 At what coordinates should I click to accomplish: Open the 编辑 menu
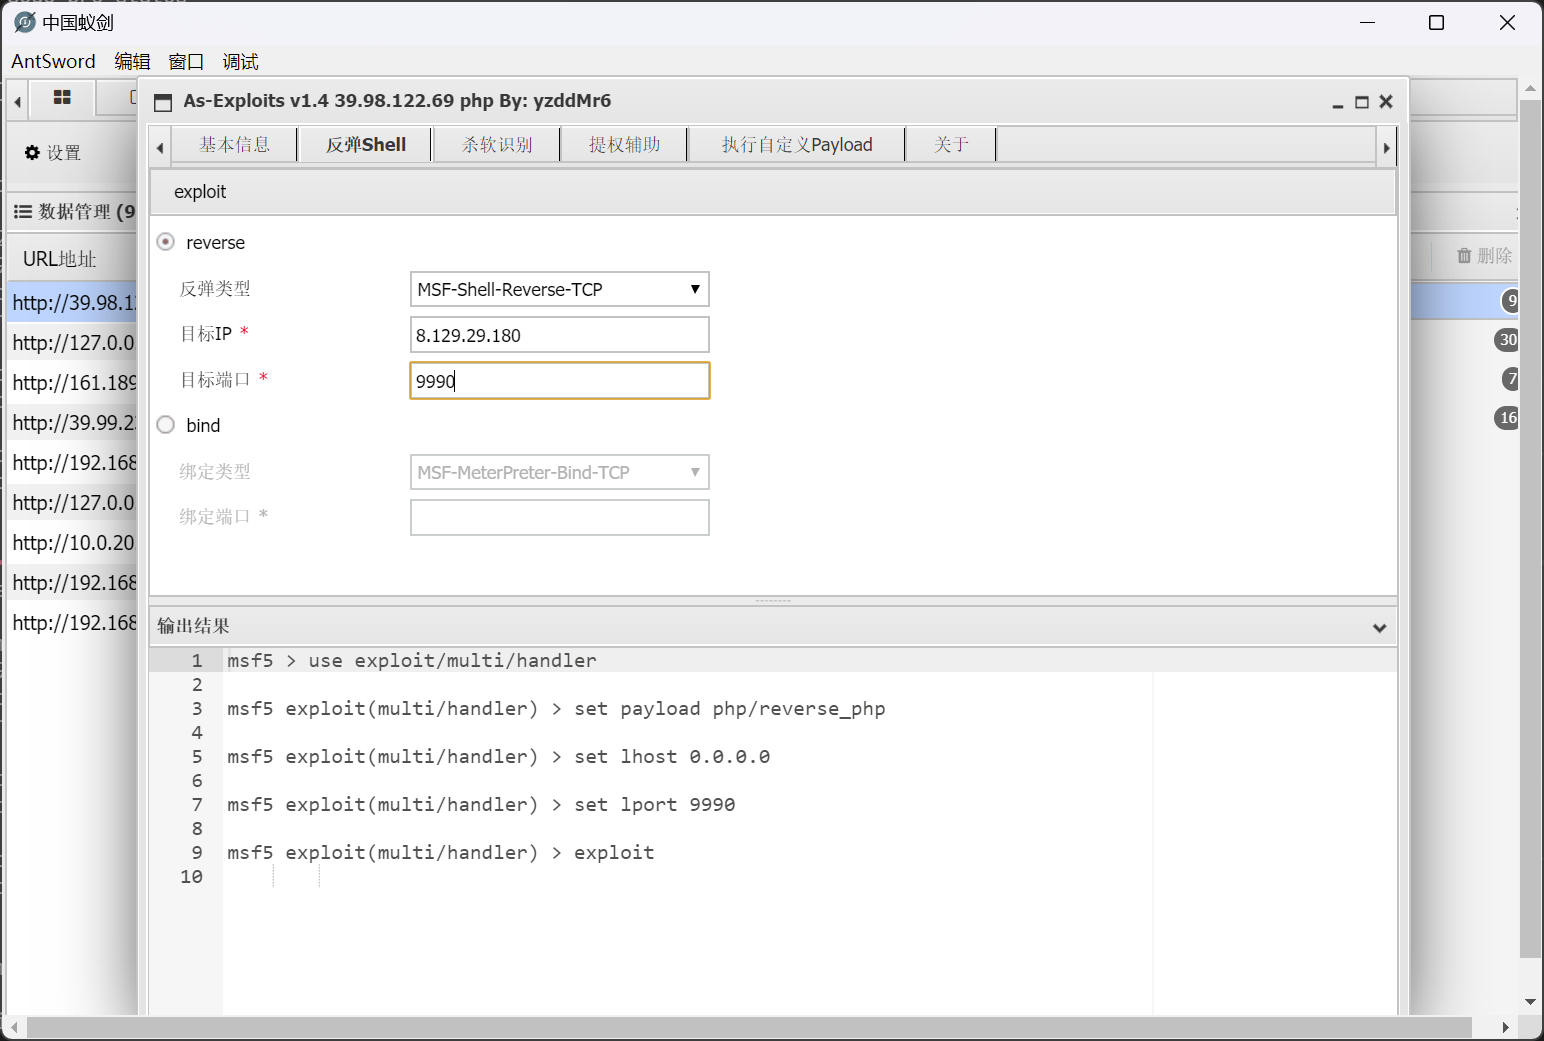click(x=132, y=61)
